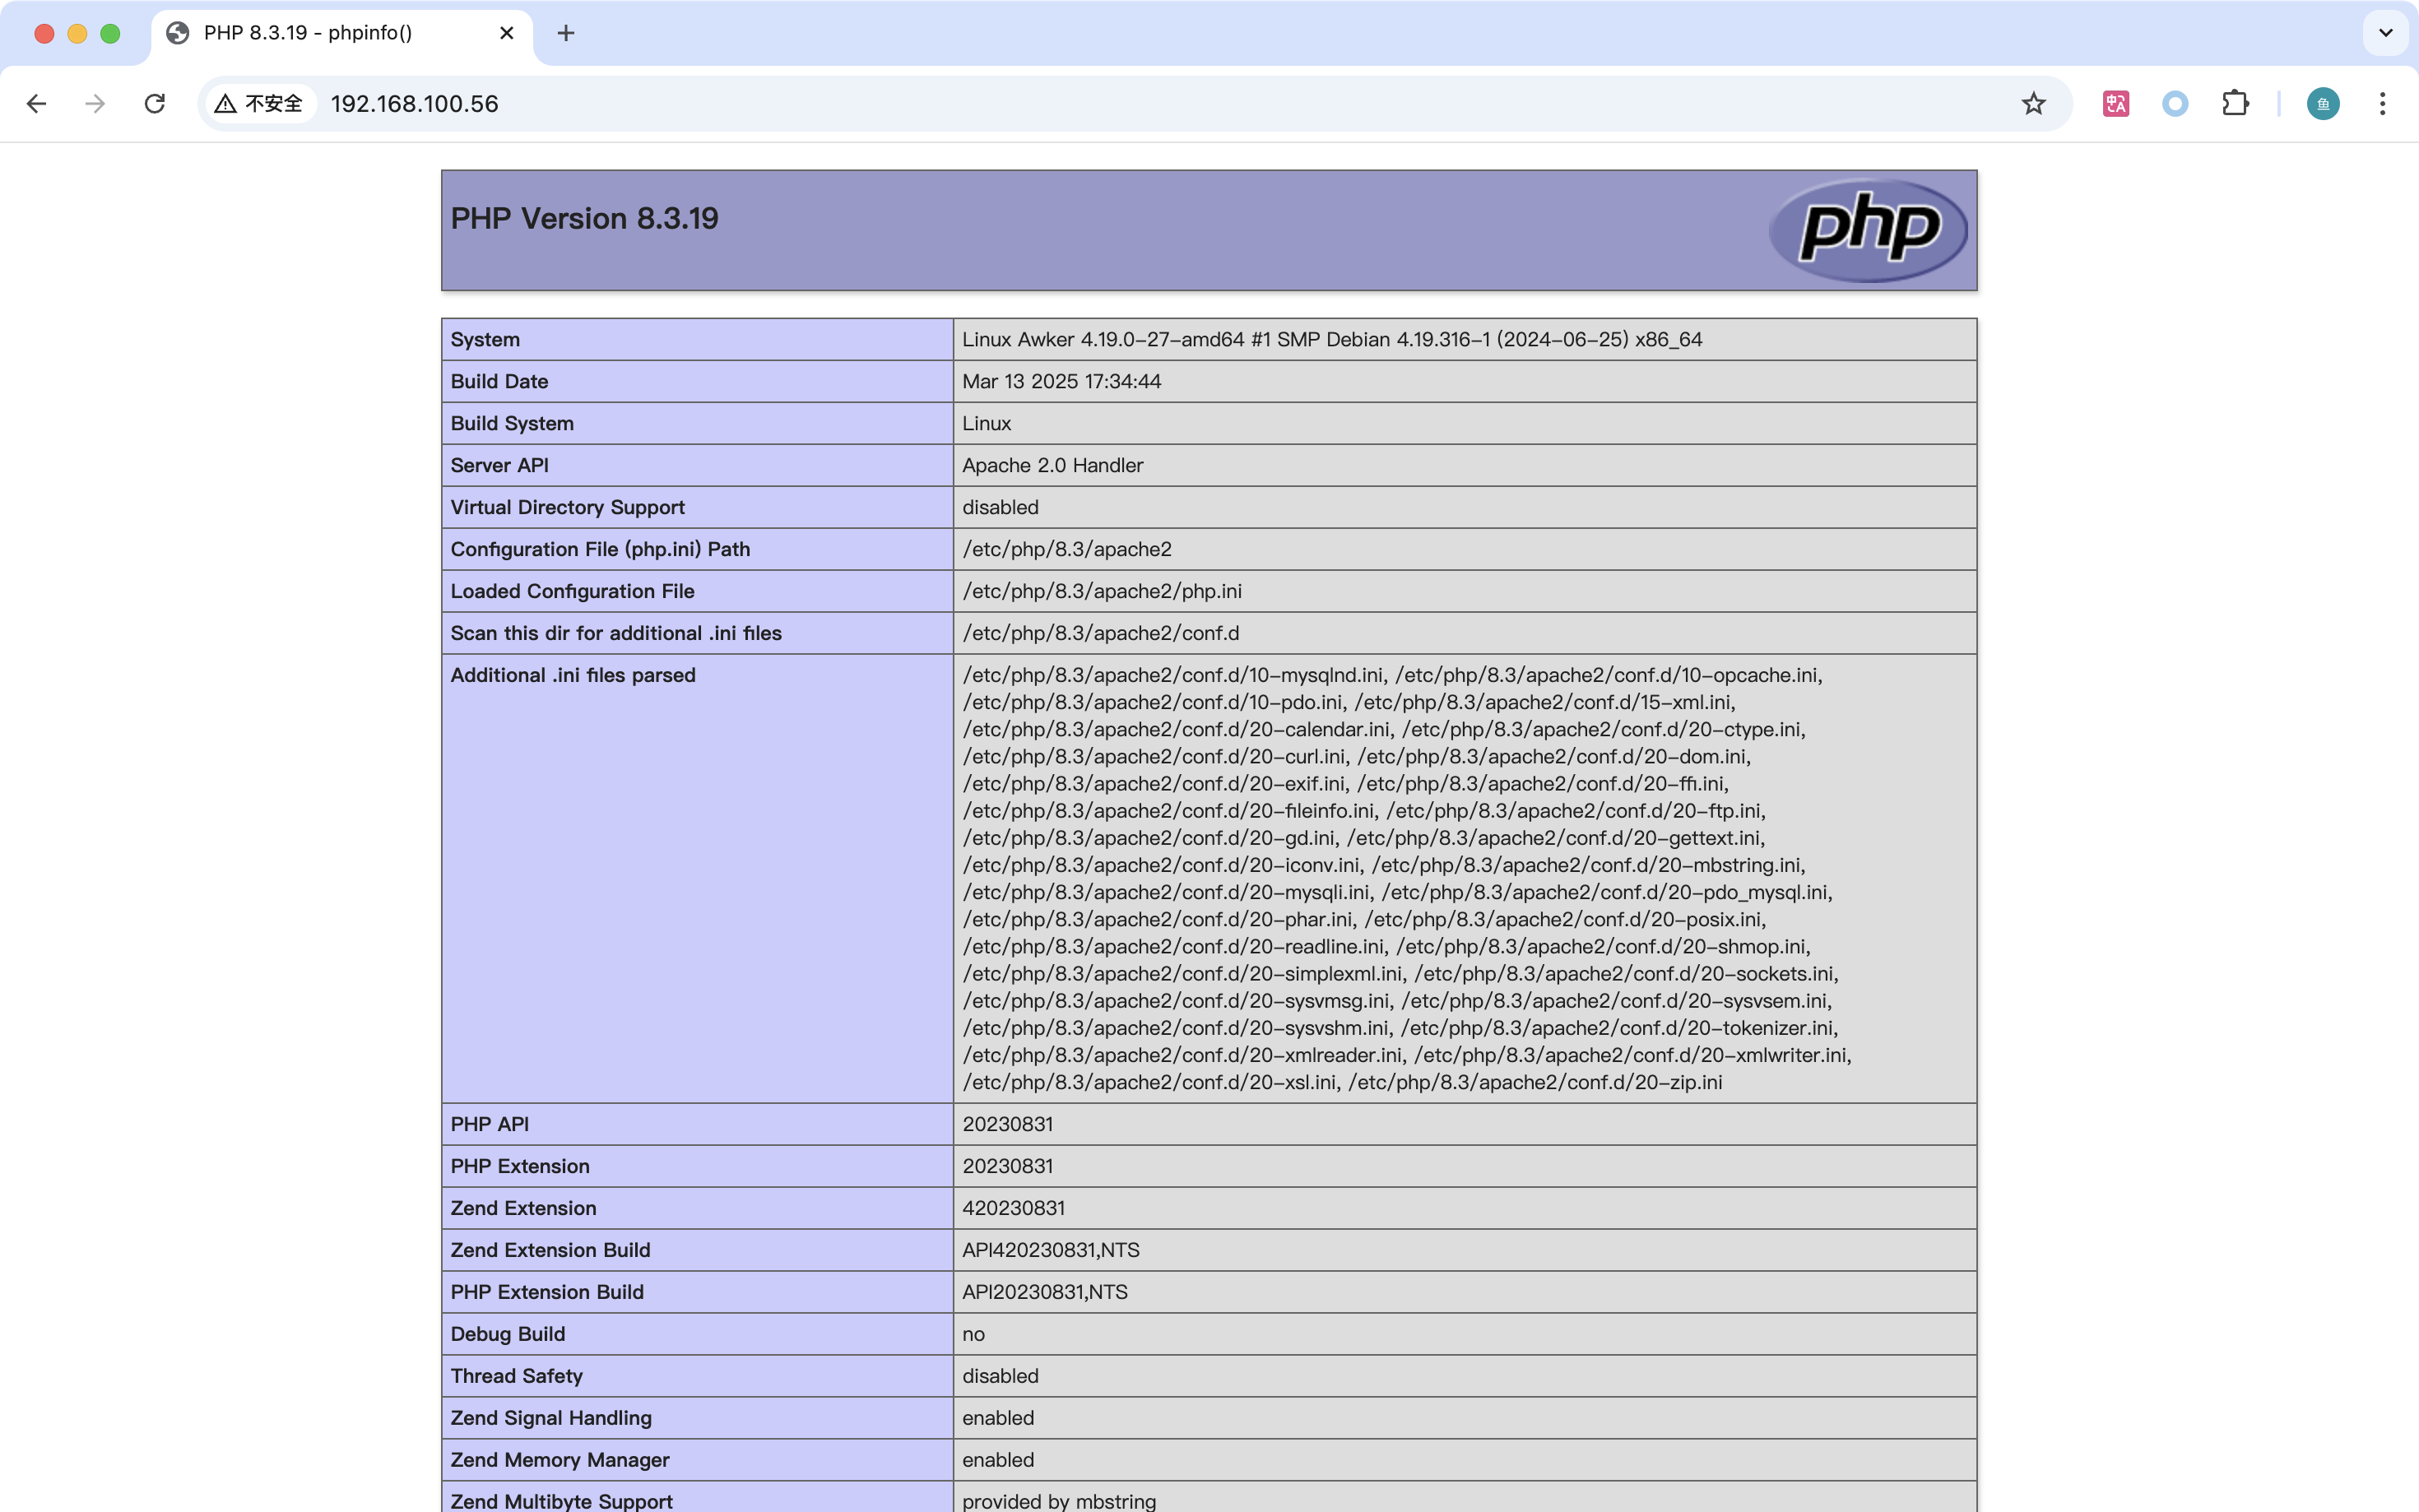2419x1512 pixels.
Task: Click the Virtual Directory Support label
Action: pos(567,508)
